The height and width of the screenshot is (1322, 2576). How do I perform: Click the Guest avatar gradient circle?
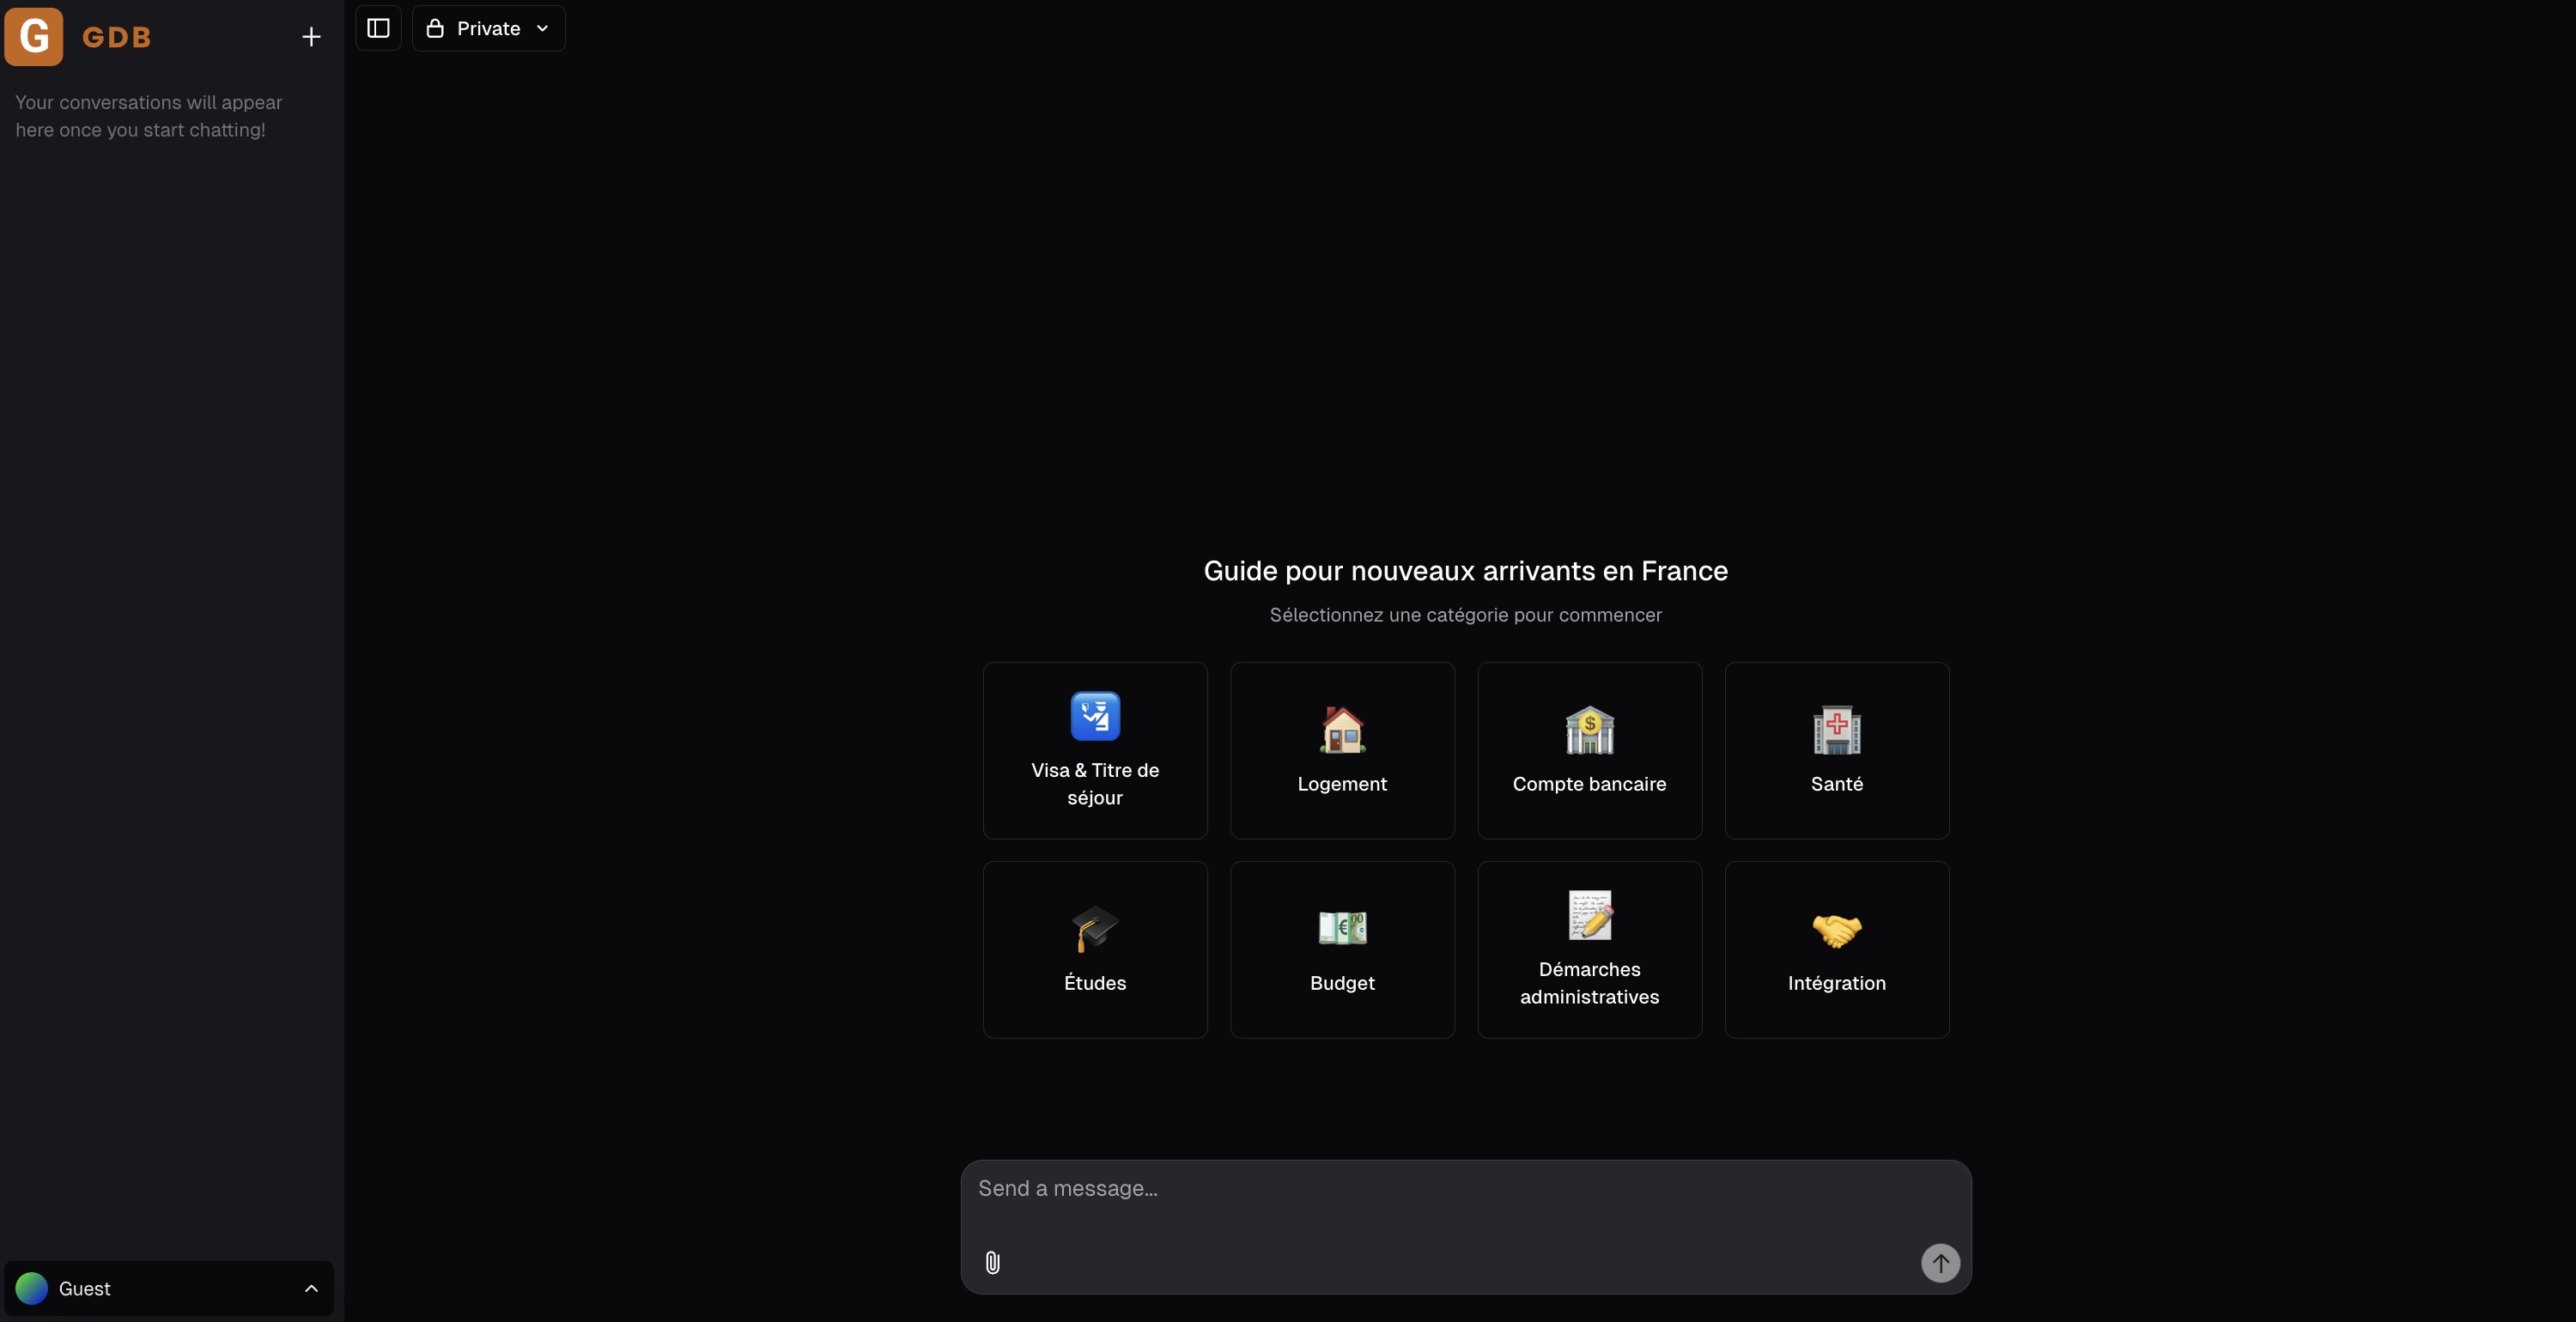click(32, 1288)
